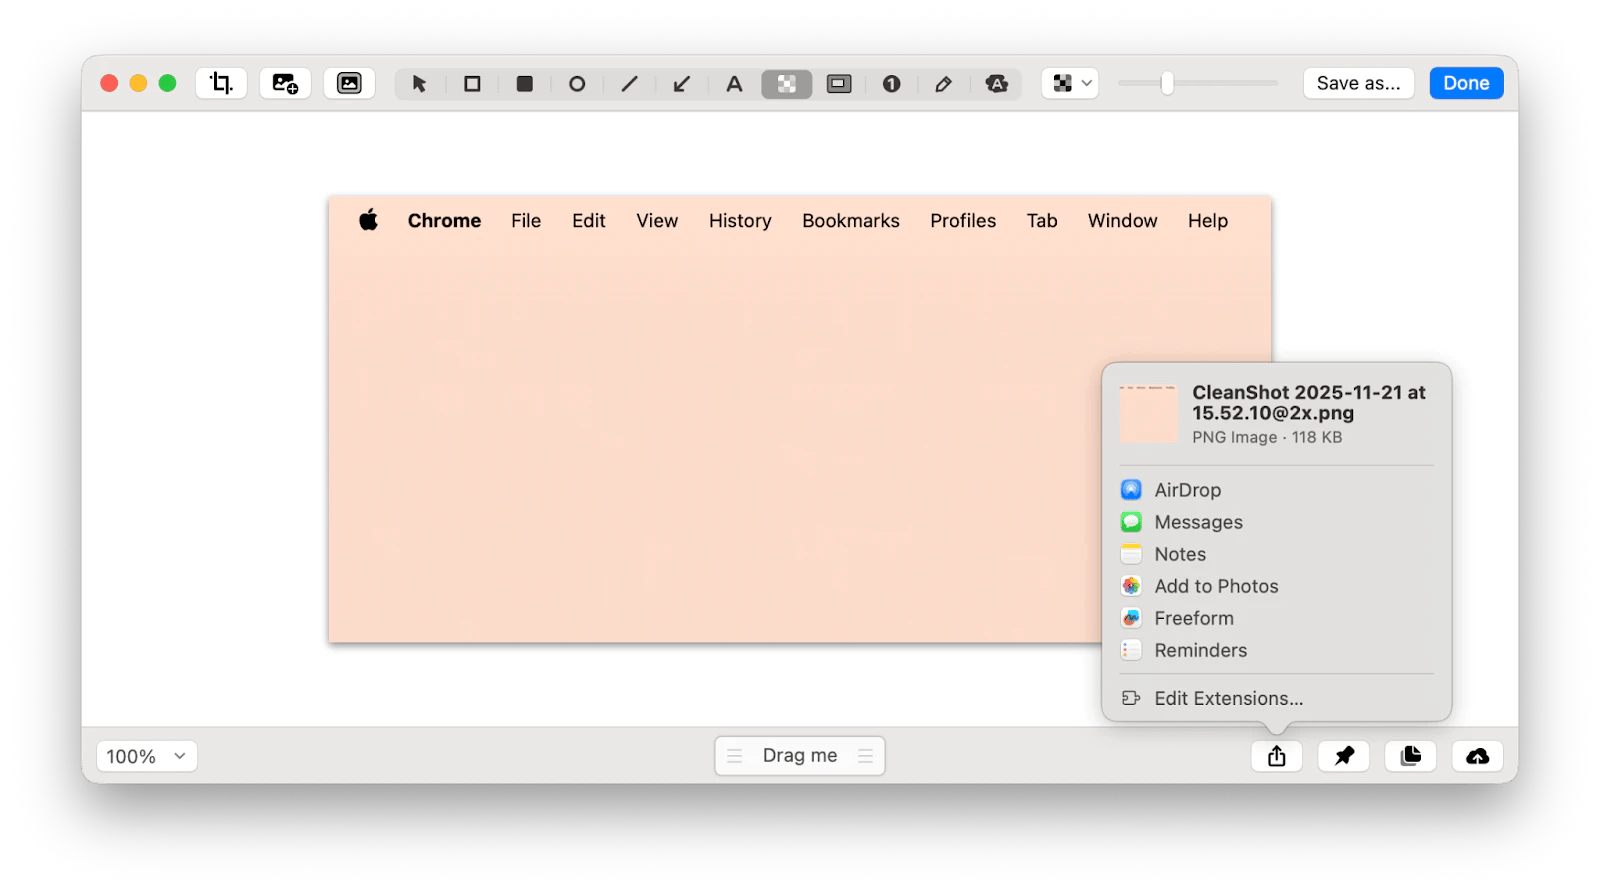Screen dimensions: 1600x891
Task: Click the copy to clipboard icon
Action: pyautogui.click(x=1411, y=756)
